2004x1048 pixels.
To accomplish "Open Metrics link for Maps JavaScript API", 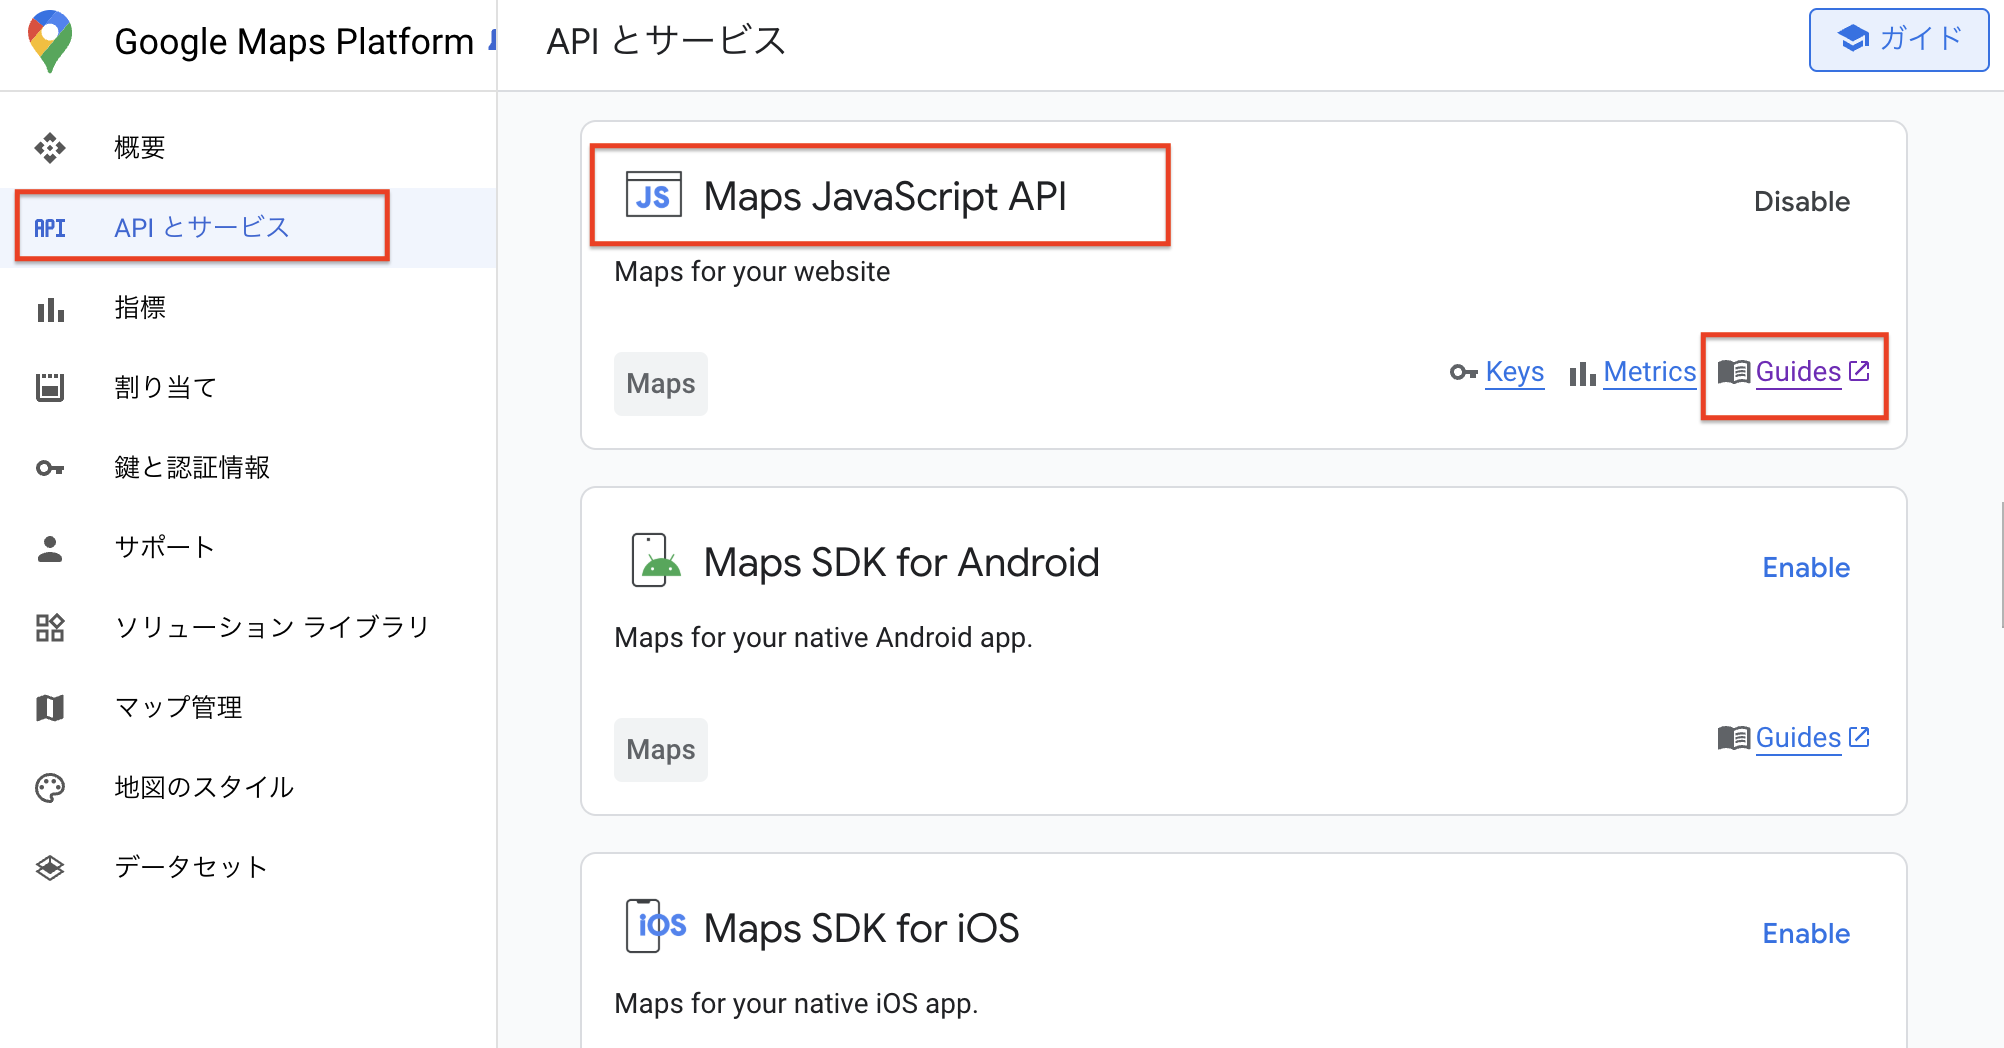I will point(1650,373).
